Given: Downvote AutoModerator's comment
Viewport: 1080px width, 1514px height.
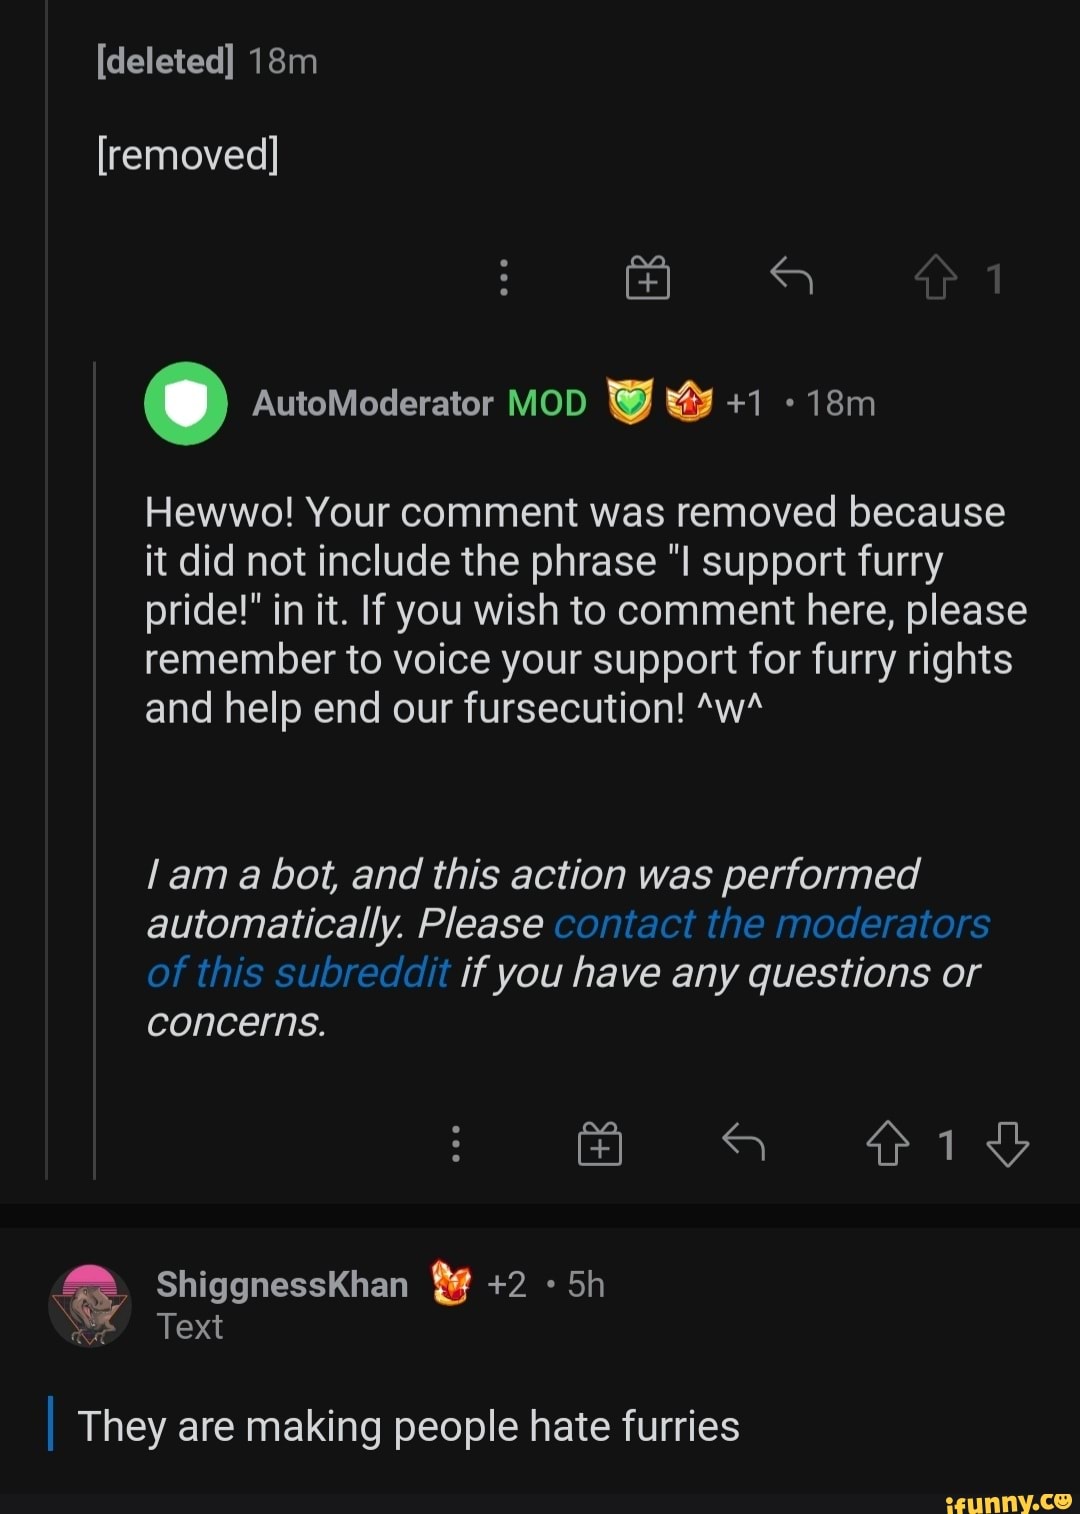Looking at the screenshot, I should coord(1008,1143).
